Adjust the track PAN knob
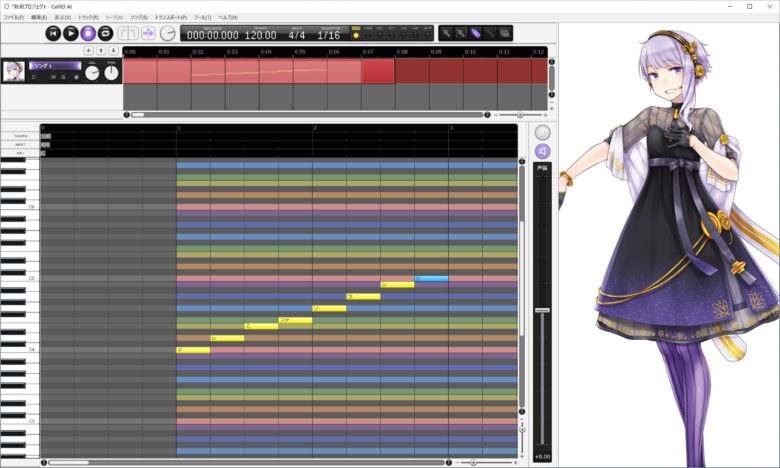Viewport: 780px width, 468px height. click(111, 73)
